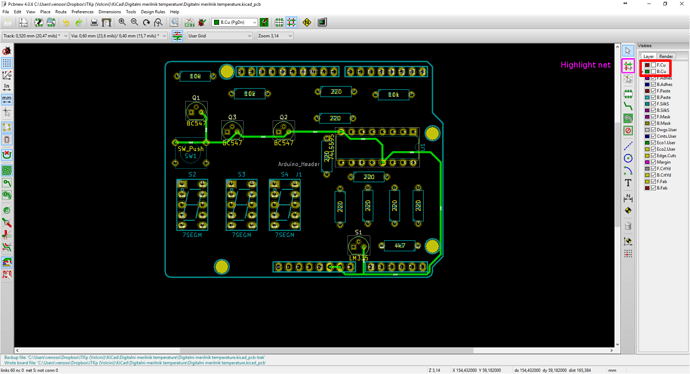Click the horizontal scrollbar below the canvas
Viewport: 690px width, 374px height.
click(314, 351)
